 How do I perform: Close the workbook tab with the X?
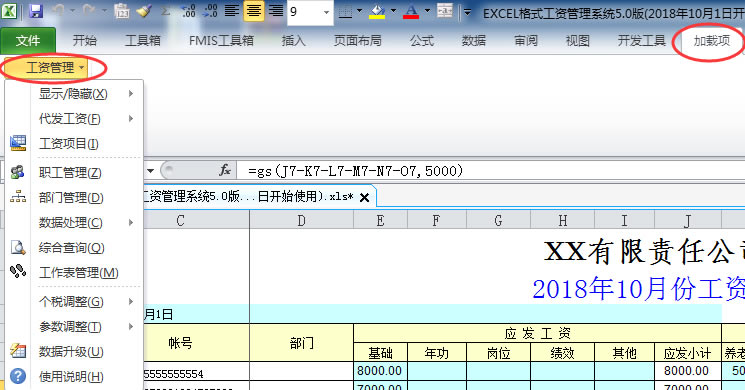[364, 198]
